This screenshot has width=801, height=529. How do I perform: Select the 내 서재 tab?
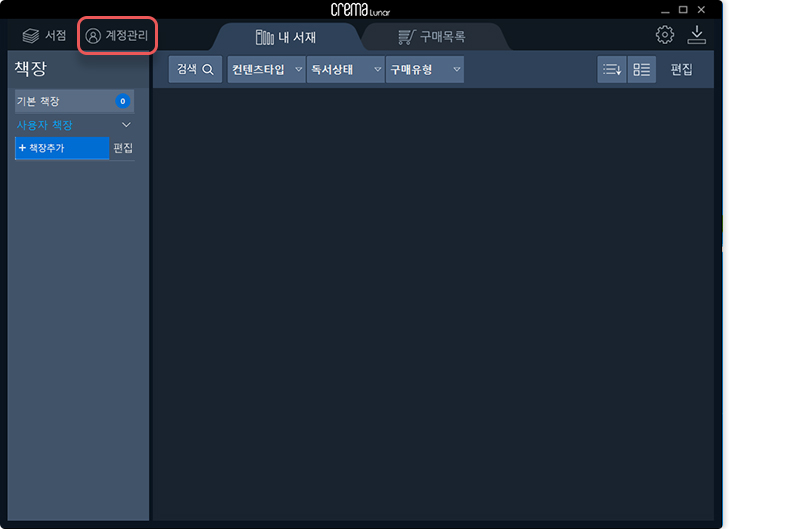[286, 37]
